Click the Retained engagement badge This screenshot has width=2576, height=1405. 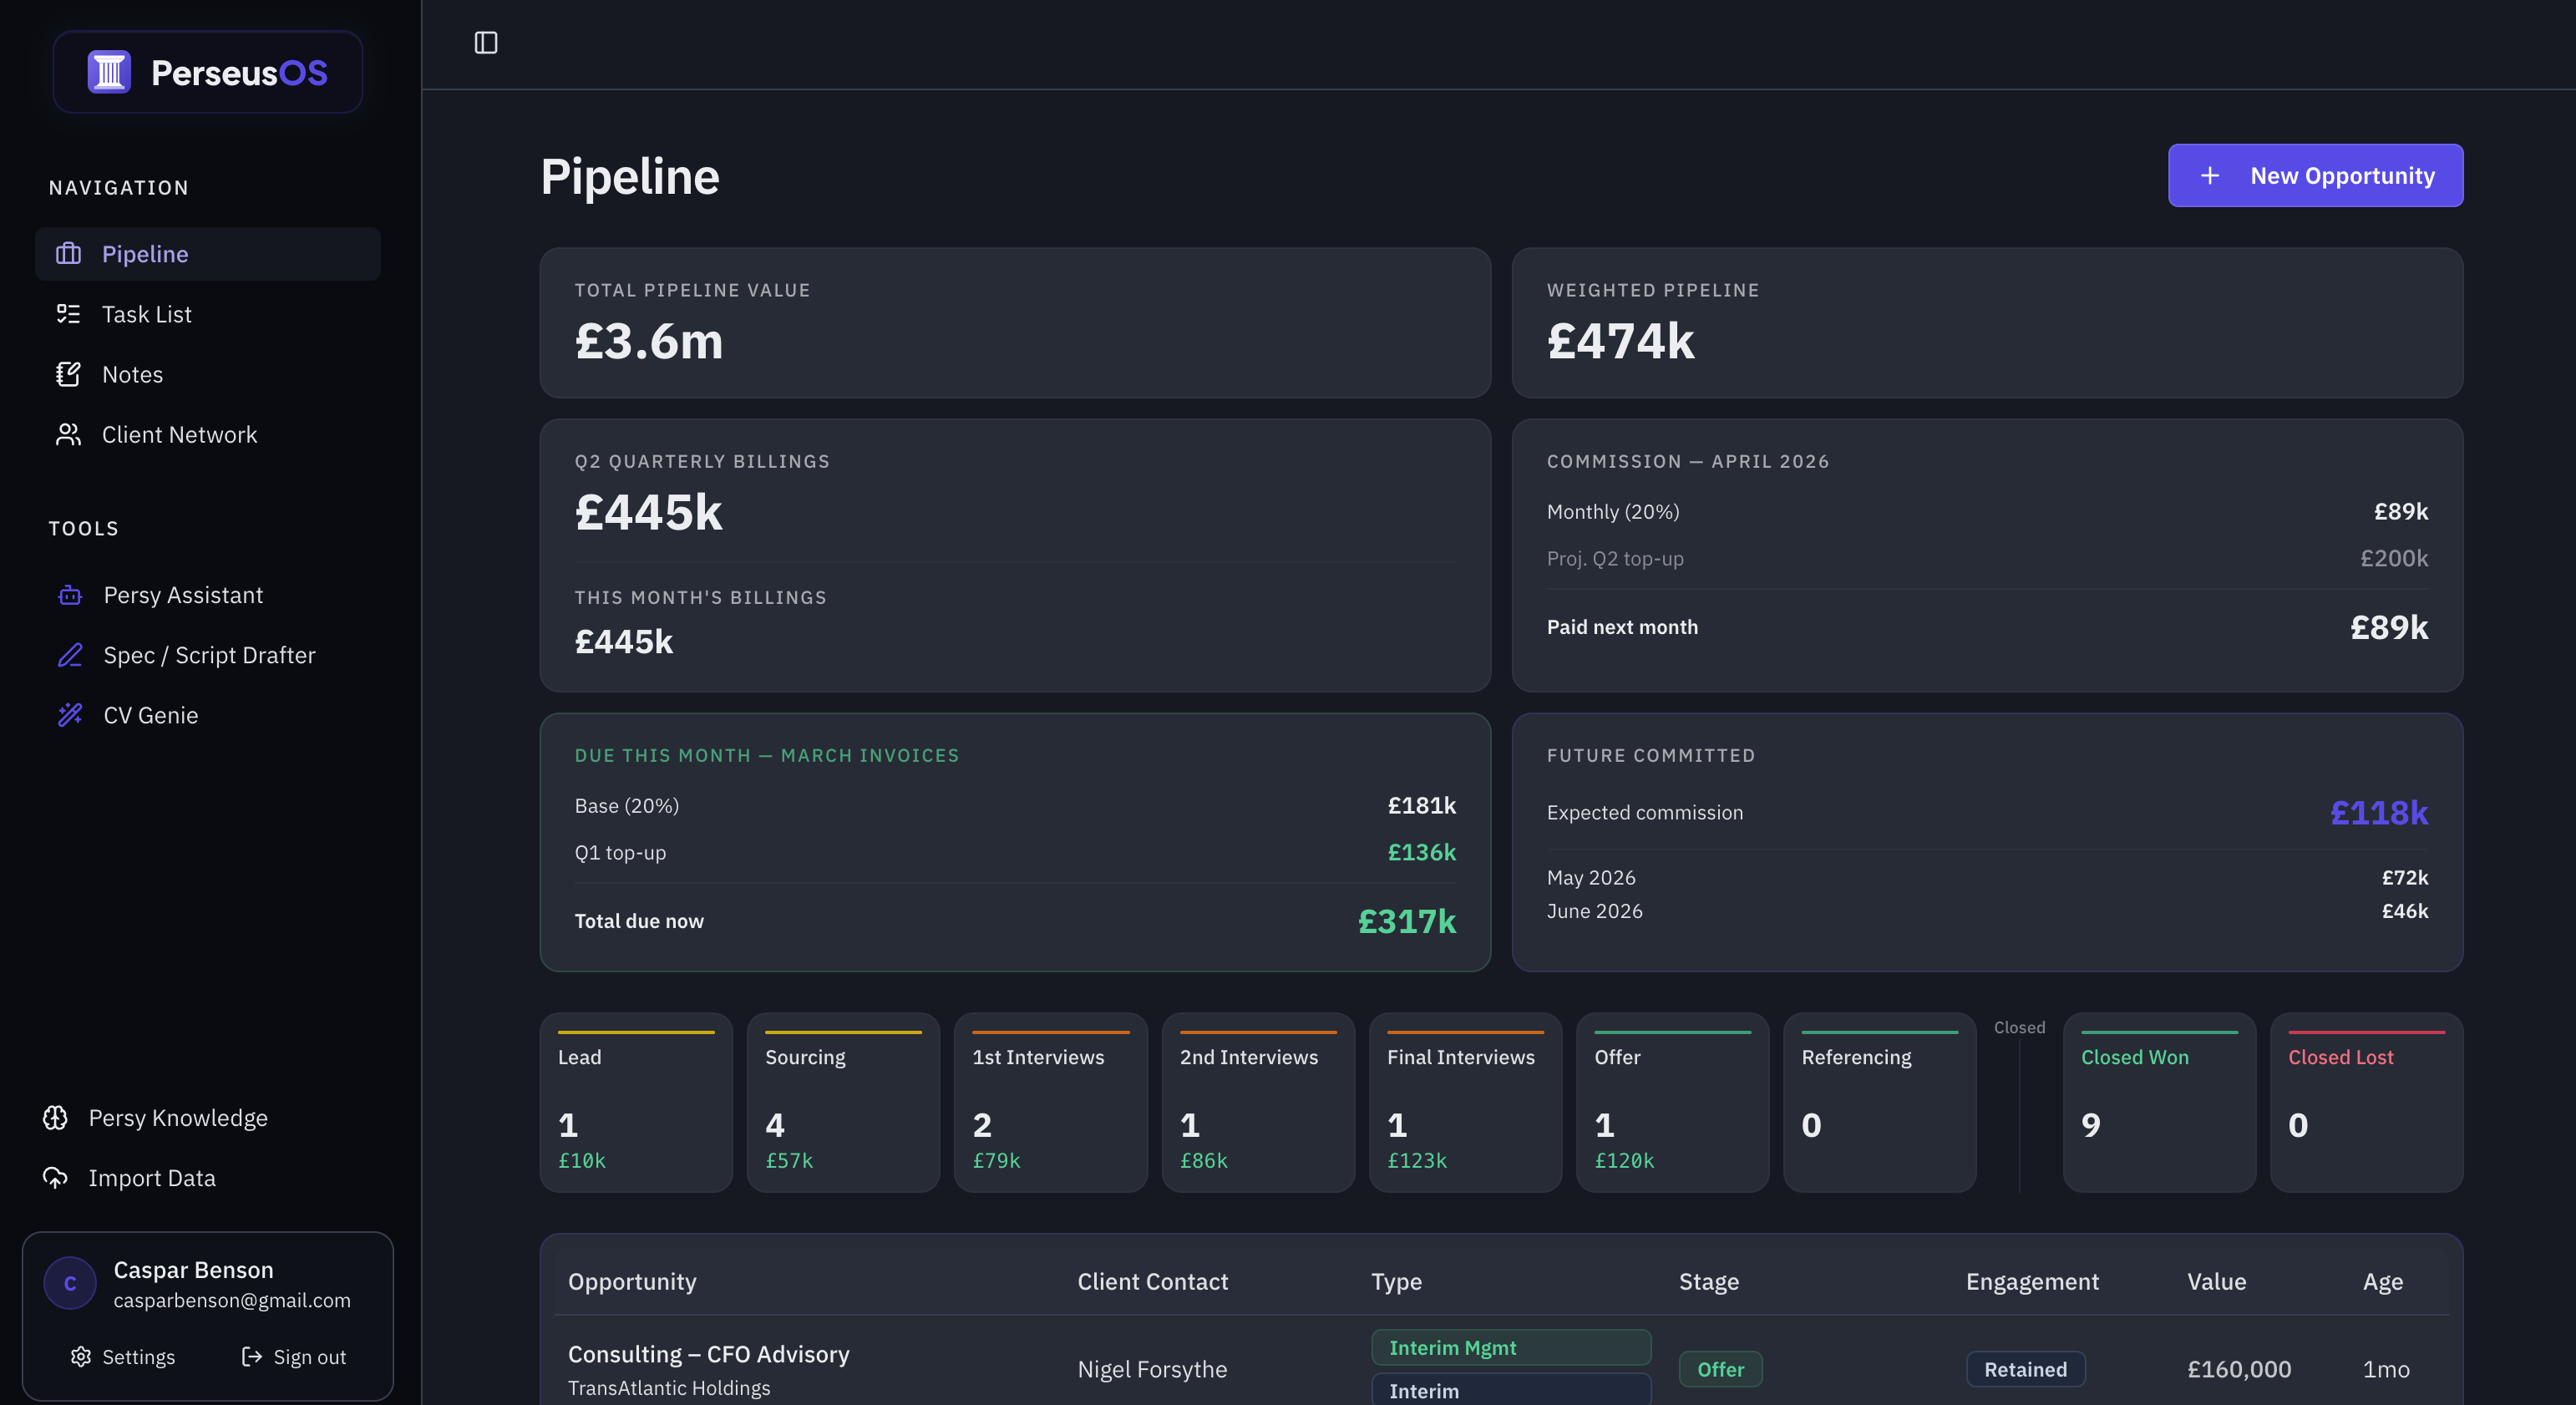[2025, 1369]
